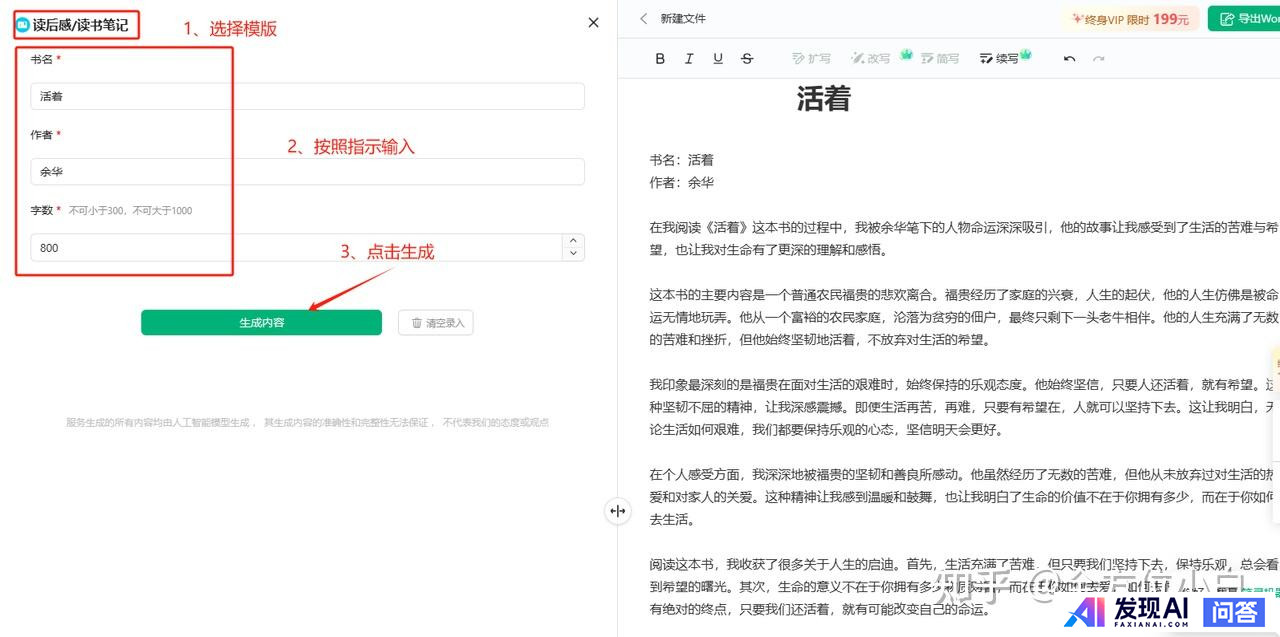Open the 终身VIP 限时199元 offer
The width and height of the screenshot is (1280, 637).
(x=1129, y=19)
